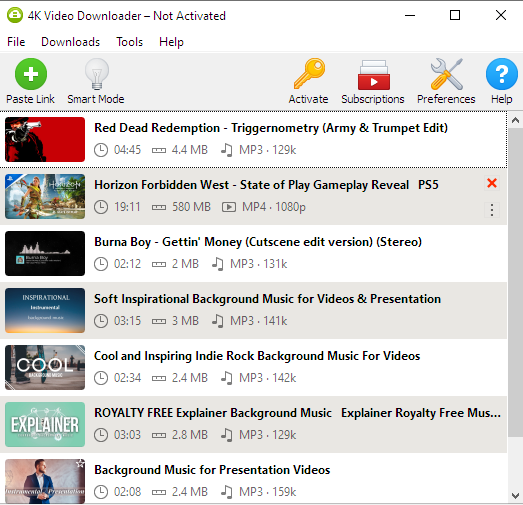The width and height of the screenshot is (523, 505).
Task: Open the Subscriptions panel
Action: coord(373,81)
